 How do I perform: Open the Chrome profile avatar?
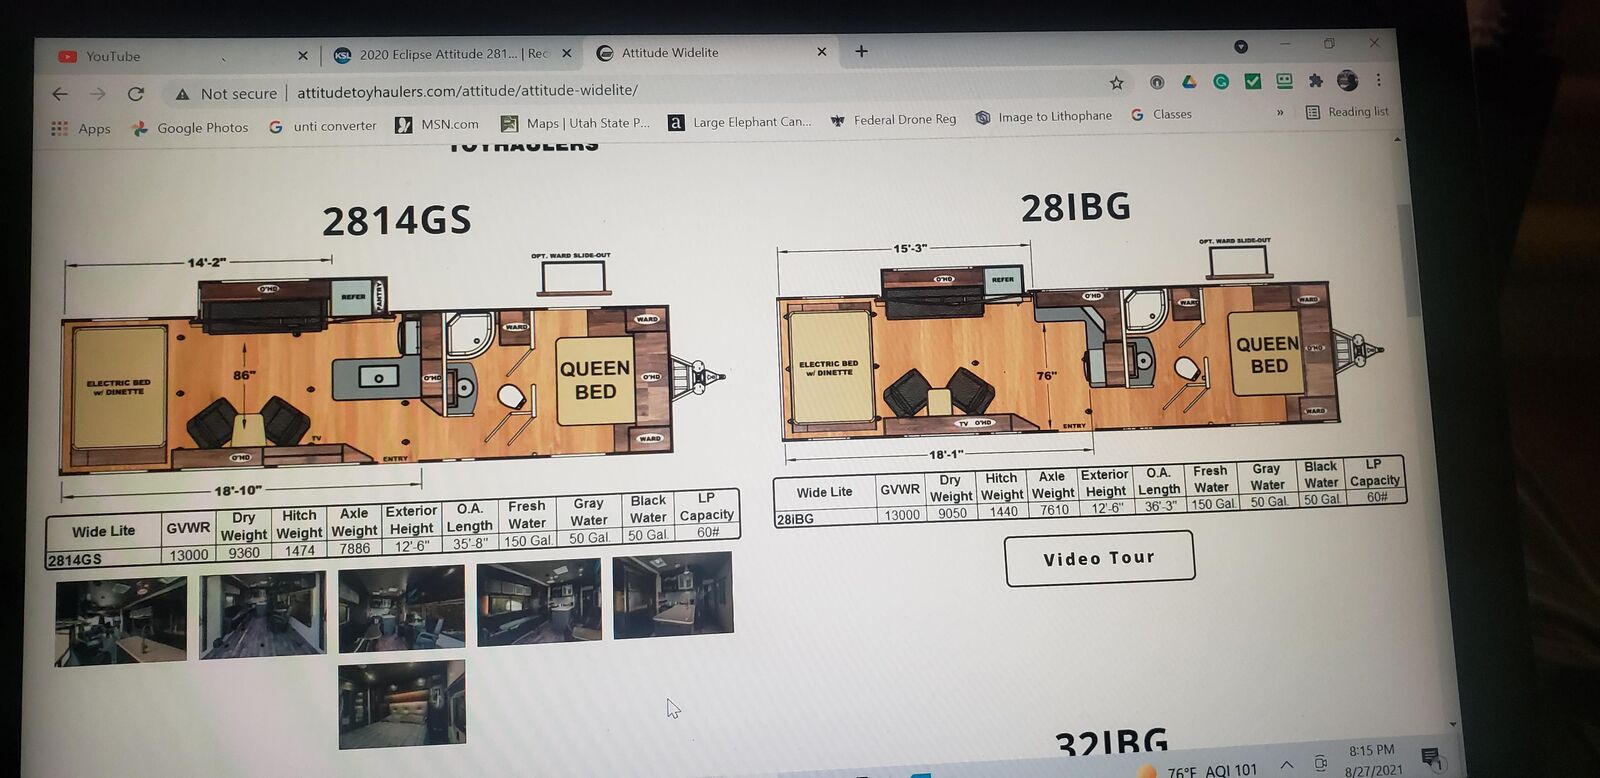[x=1347, y=80]
